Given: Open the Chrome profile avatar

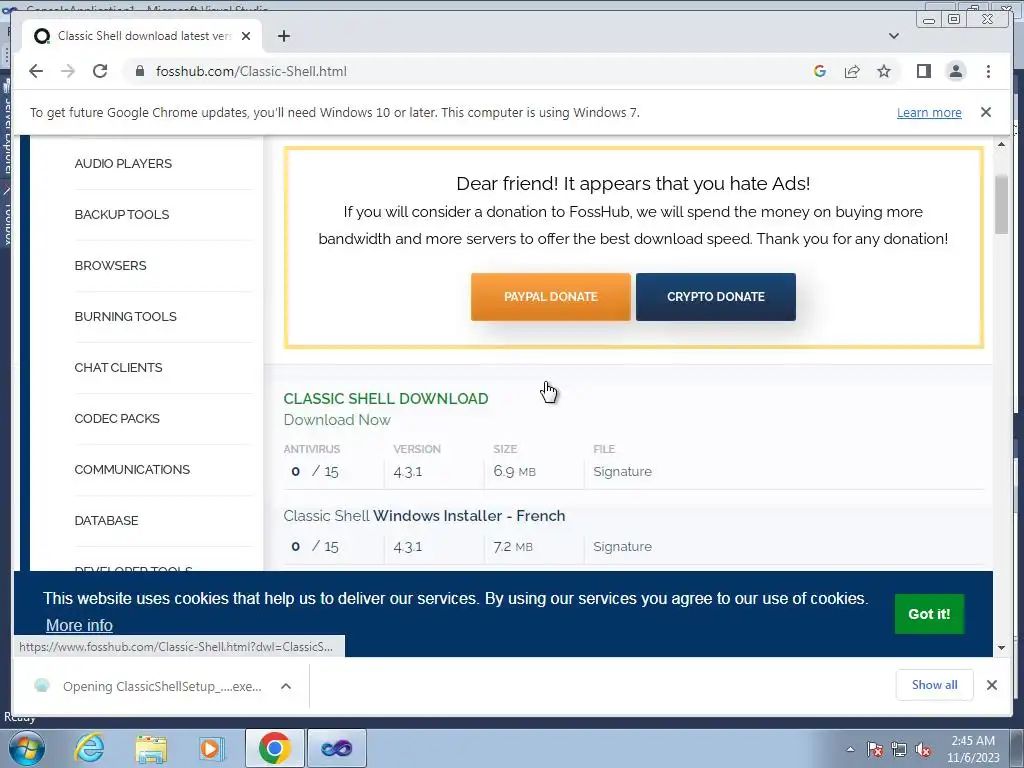Looking at the screenshot, I should point(955,71).
